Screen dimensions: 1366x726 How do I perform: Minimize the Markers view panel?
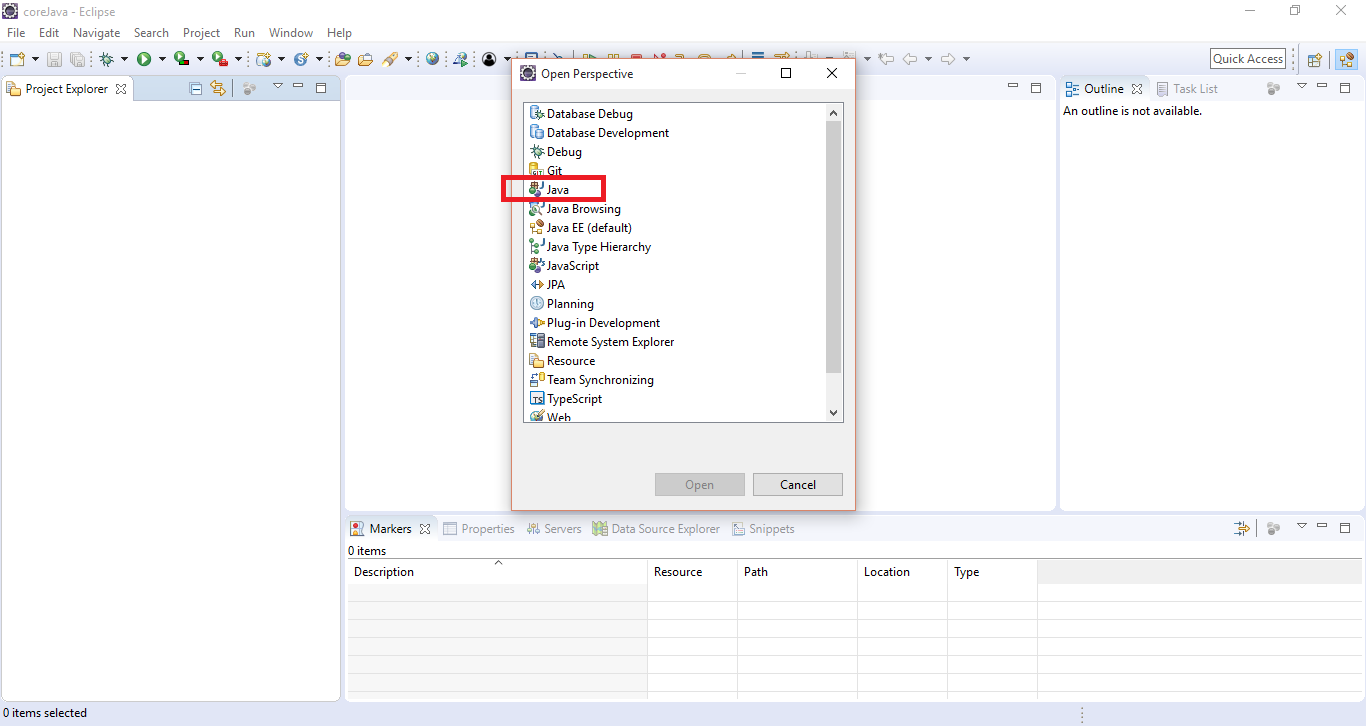coord(1322,525)
